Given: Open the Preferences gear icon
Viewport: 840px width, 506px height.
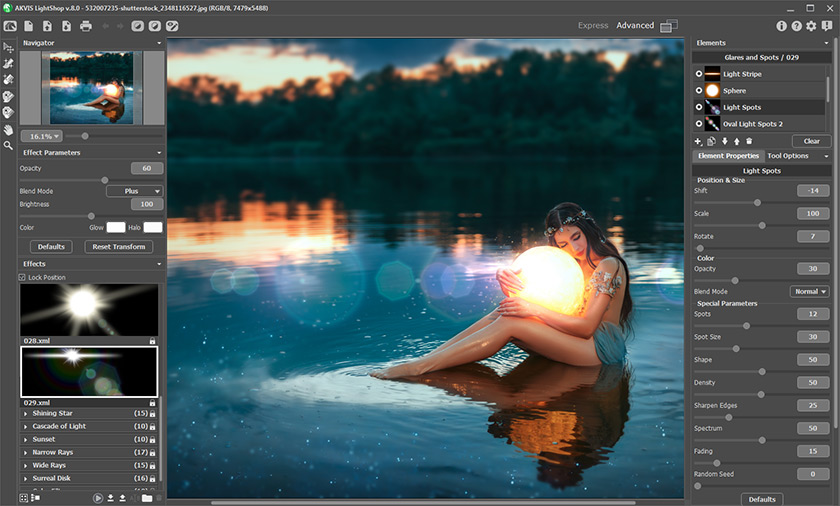Looking at the screenshot, I should click(811, 26).
